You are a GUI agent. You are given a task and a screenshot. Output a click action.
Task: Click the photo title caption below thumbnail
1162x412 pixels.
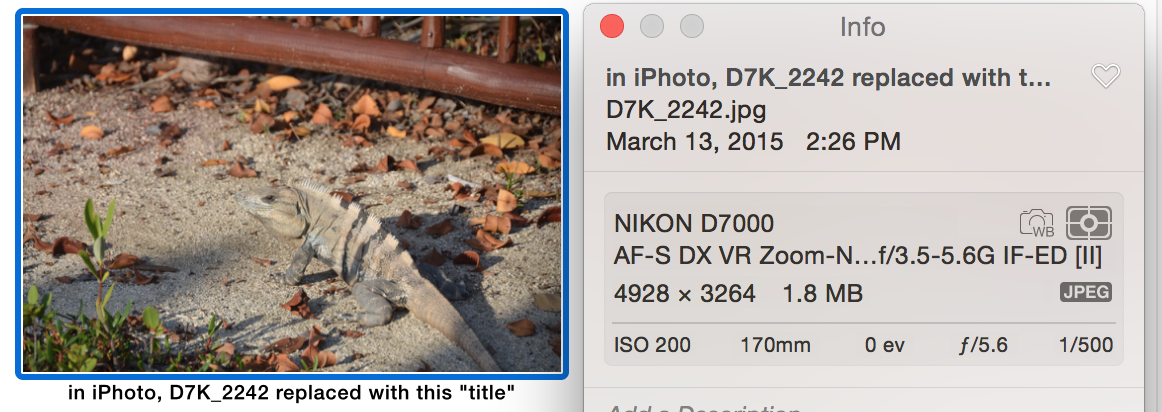pos(292,393)
